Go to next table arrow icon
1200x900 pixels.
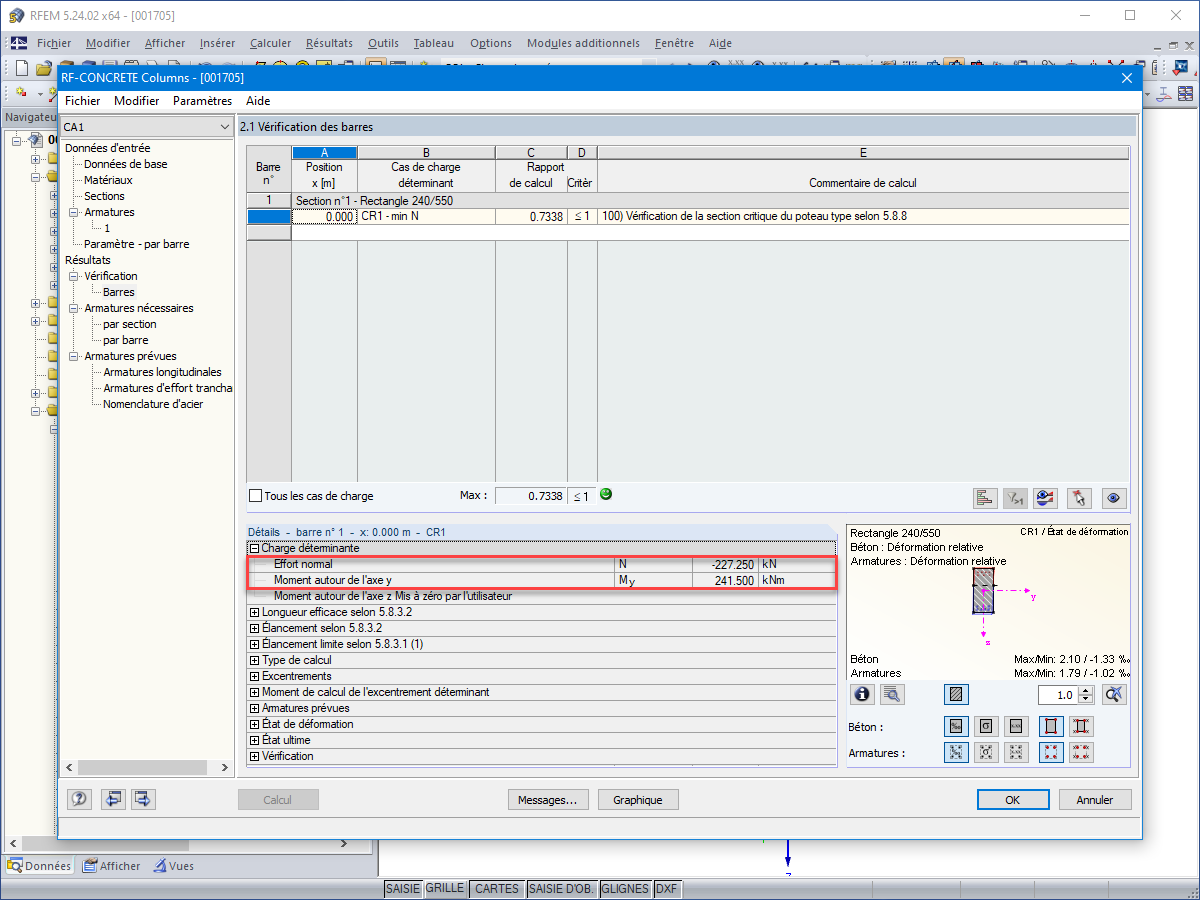[x=143, y=799]
